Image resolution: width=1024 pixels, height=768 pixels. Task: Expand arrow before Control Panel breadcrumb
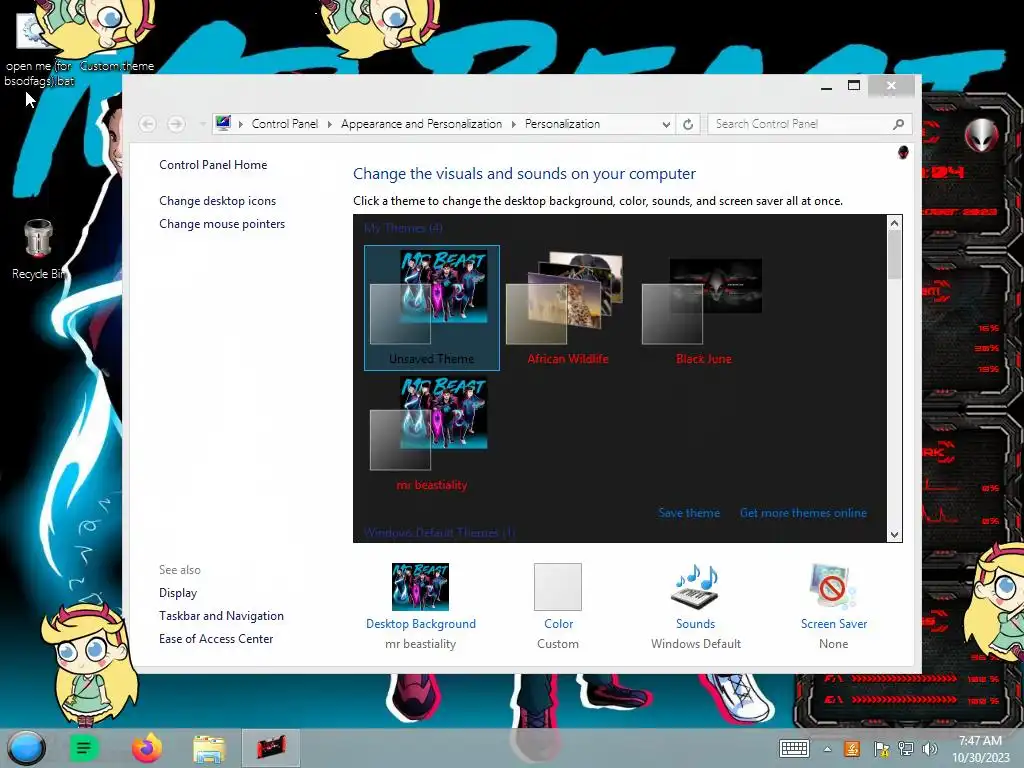click(241, 124)
